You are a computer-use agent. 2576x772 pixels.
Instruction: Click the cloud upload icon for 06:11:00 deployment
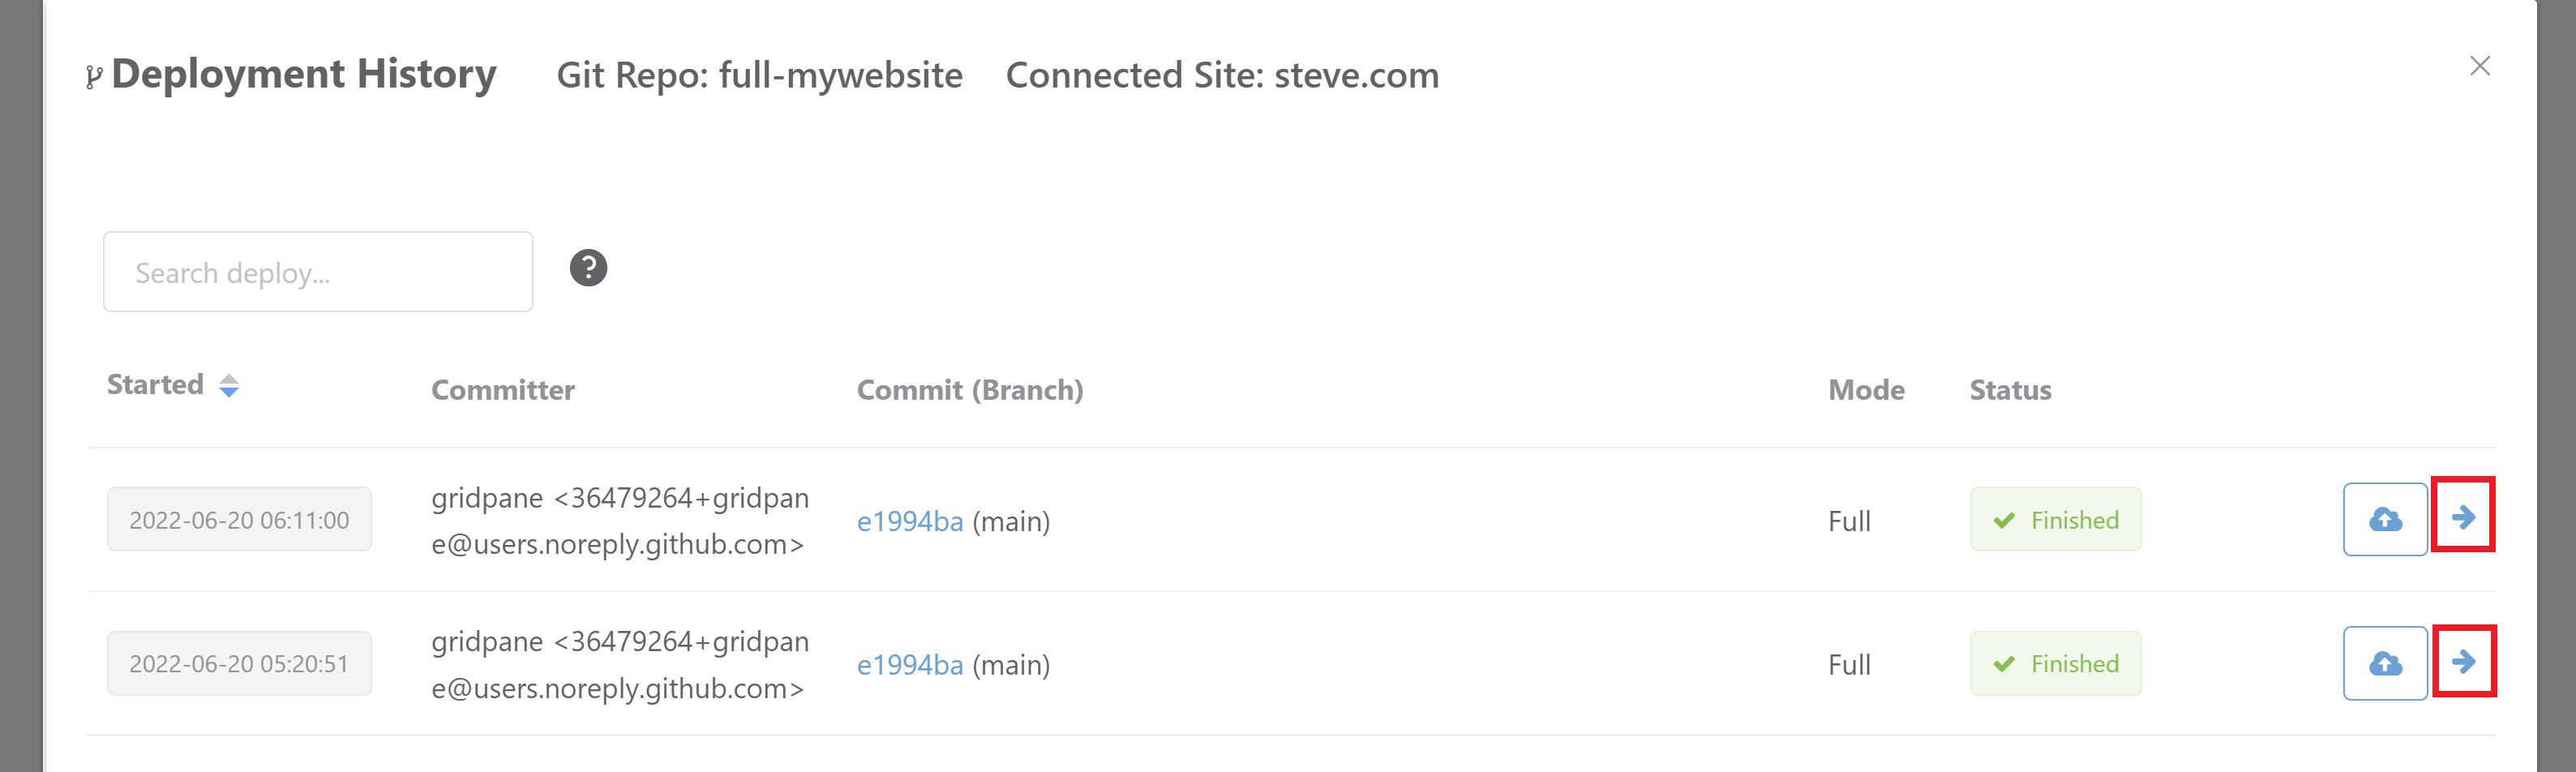coord(2385,519)
